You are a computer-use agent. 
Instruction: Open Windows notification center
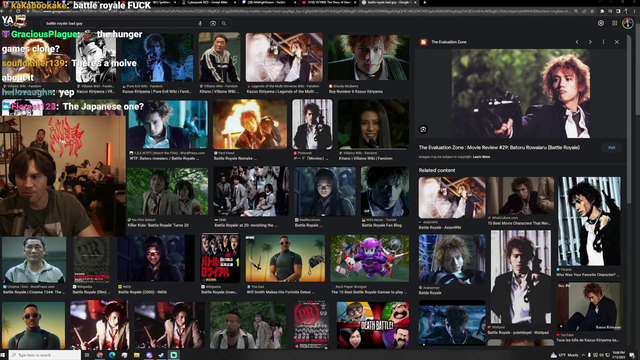[x=632, y=355]
